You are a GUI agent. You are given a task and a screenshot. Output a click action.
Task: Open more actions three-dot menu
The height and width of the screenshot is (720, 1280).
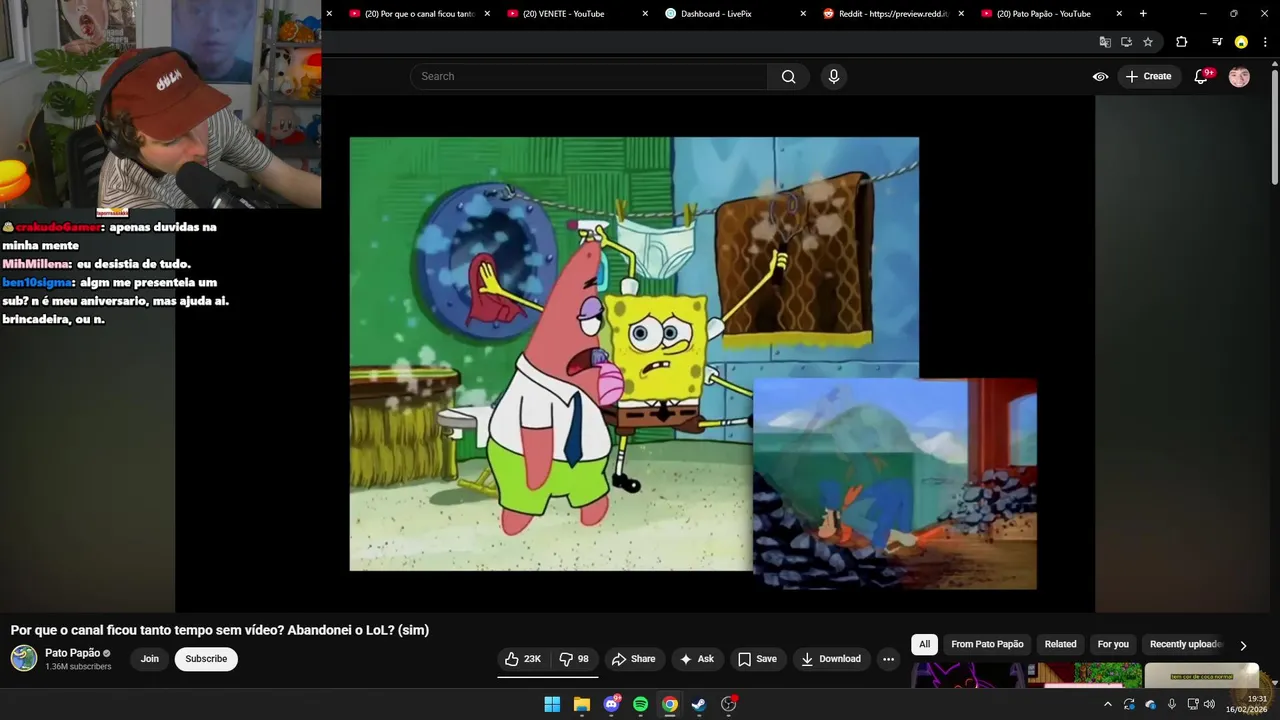[888, 659]
